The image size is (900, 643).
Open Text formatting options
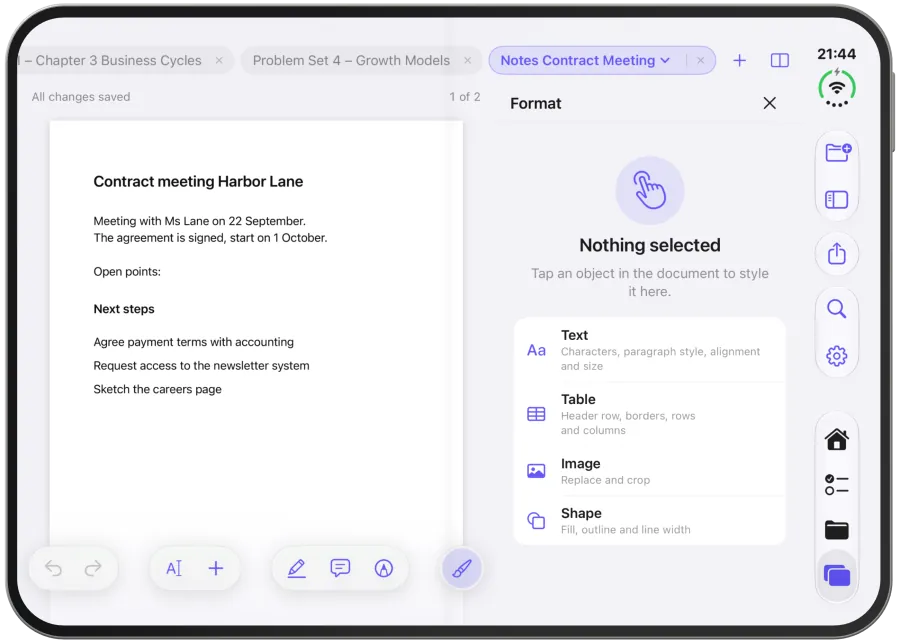[649, 350]
